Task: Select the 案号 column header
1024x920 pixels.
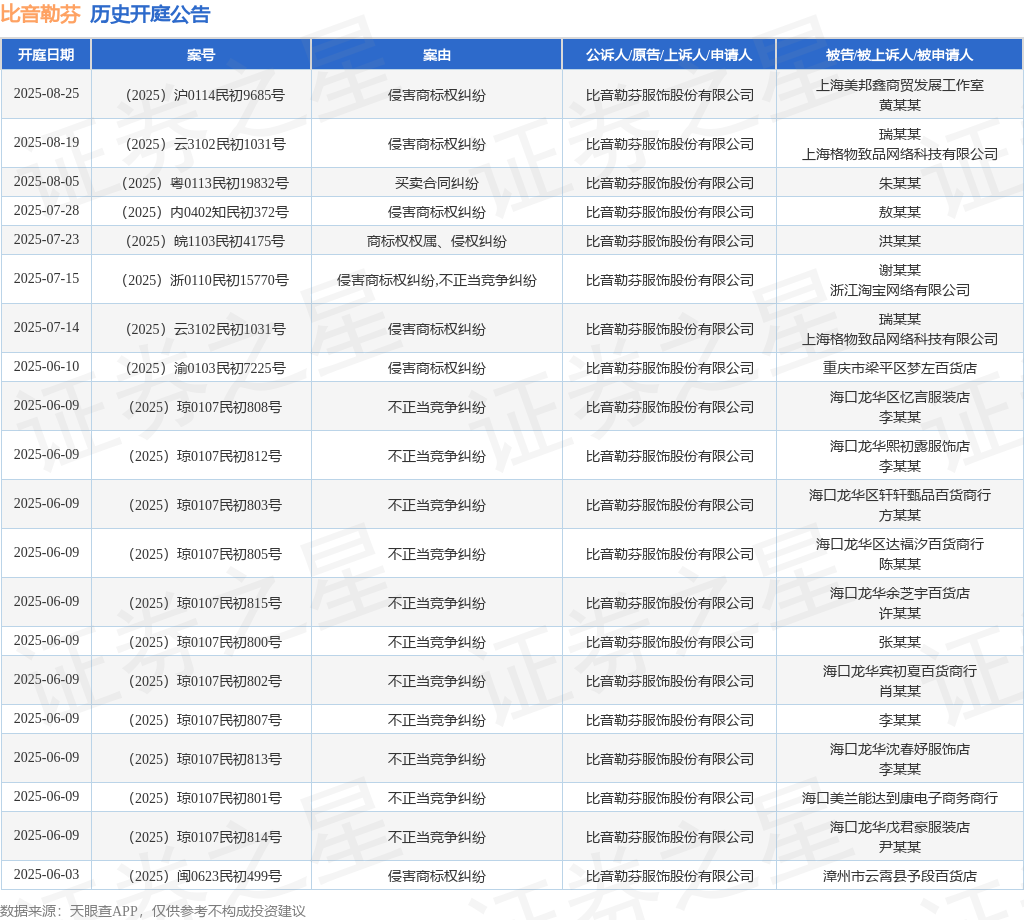Action: [200, 55]
